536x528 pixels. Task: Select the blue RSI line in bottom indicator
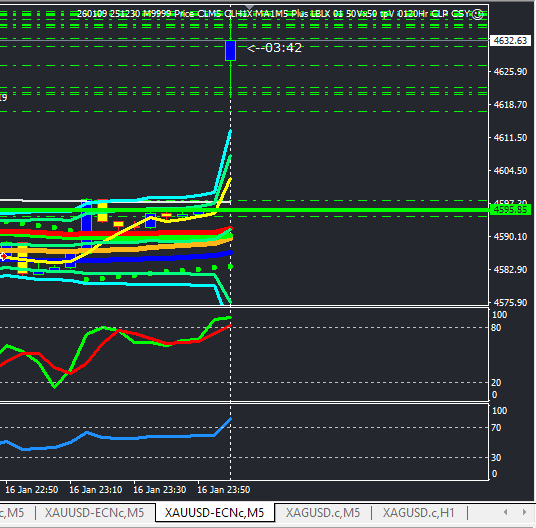click(x=116, y=438)
